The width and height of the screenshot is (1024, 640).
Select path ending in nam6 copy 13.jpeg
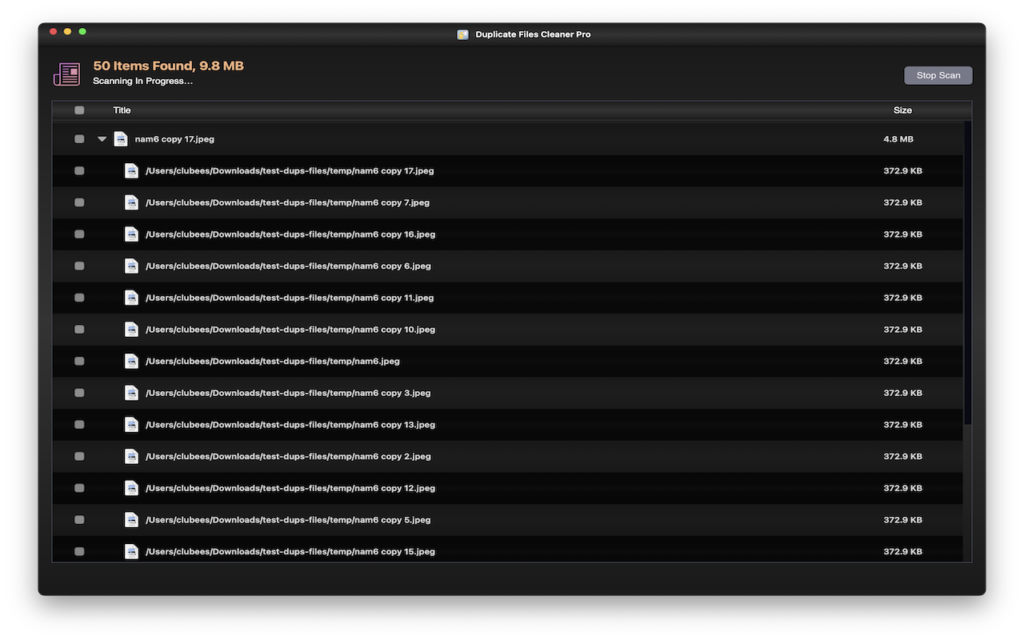pyautogui.click(x=290, y=424)
